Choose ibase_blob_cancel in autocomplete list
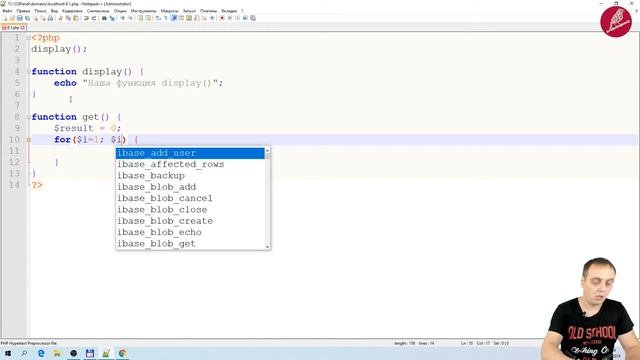Viewport: 640px width, 360px height. [190, 198]
